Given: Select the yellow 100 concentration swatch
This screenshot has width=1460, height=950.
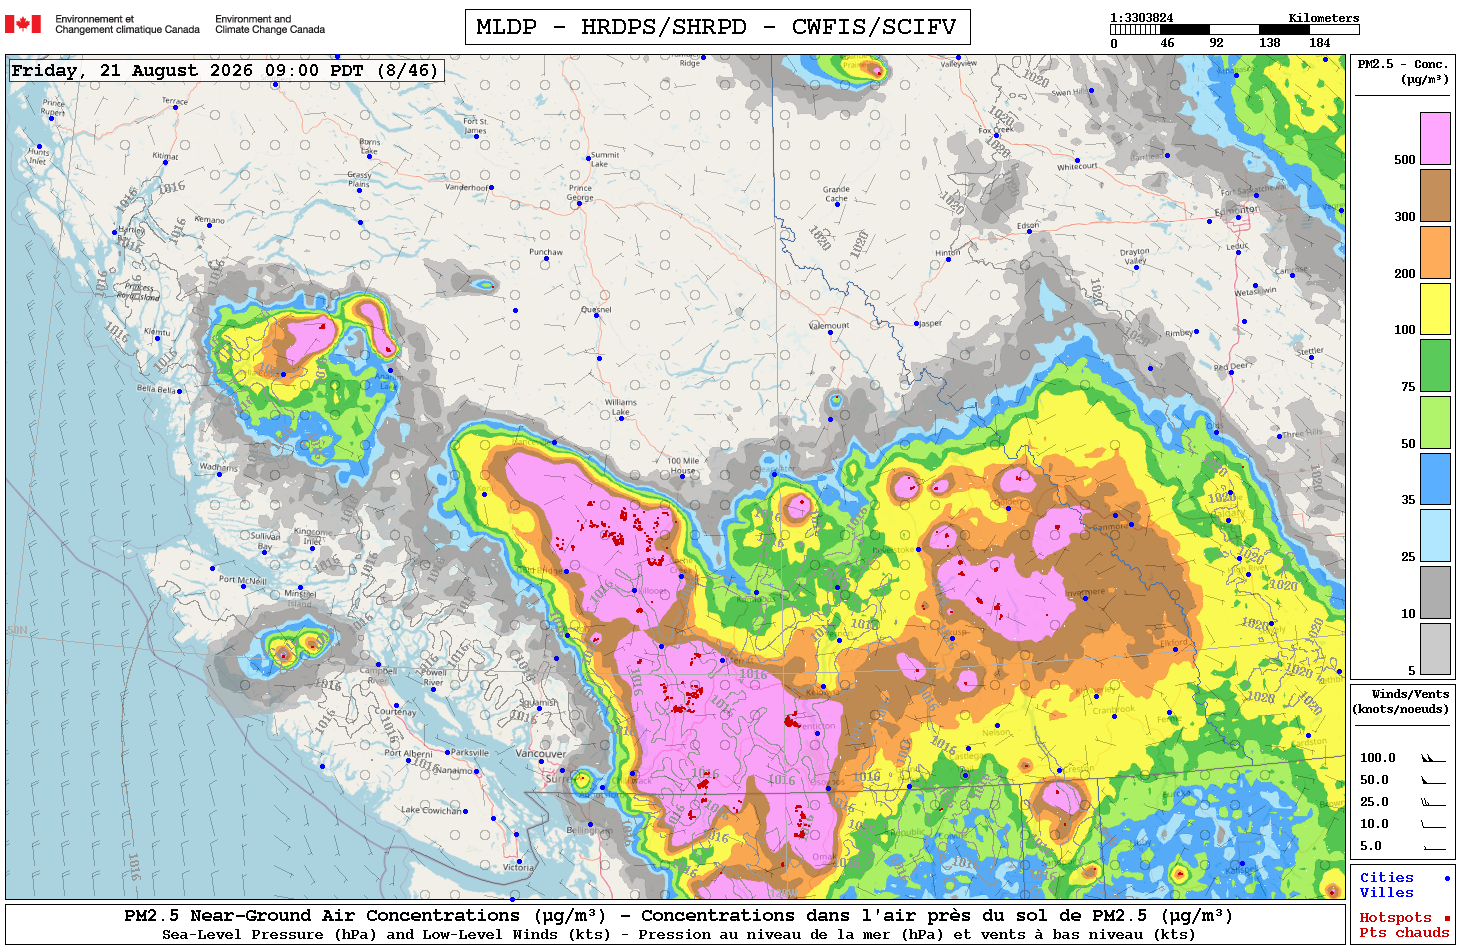Looking at the screenshot, I should coord(1435,309).
